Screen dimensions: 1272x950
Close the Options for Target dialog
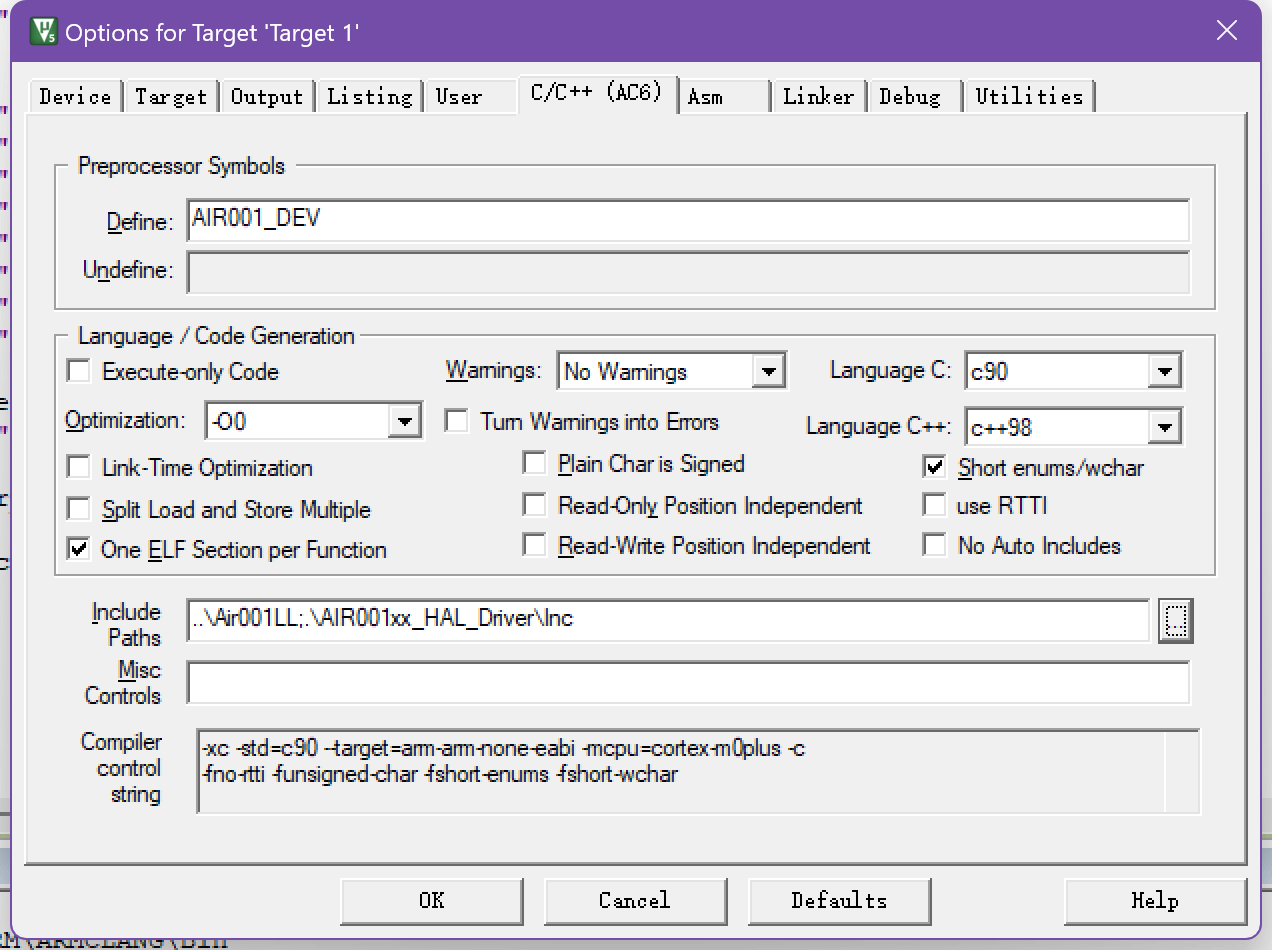[x=1226, y=31]
